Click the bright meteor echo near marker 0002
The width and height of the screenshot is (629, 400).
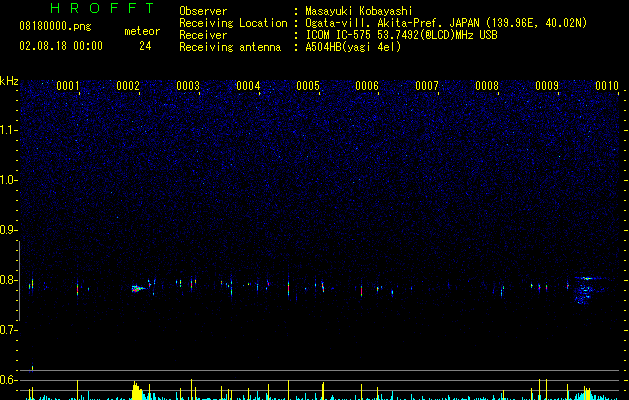point(138,288)
